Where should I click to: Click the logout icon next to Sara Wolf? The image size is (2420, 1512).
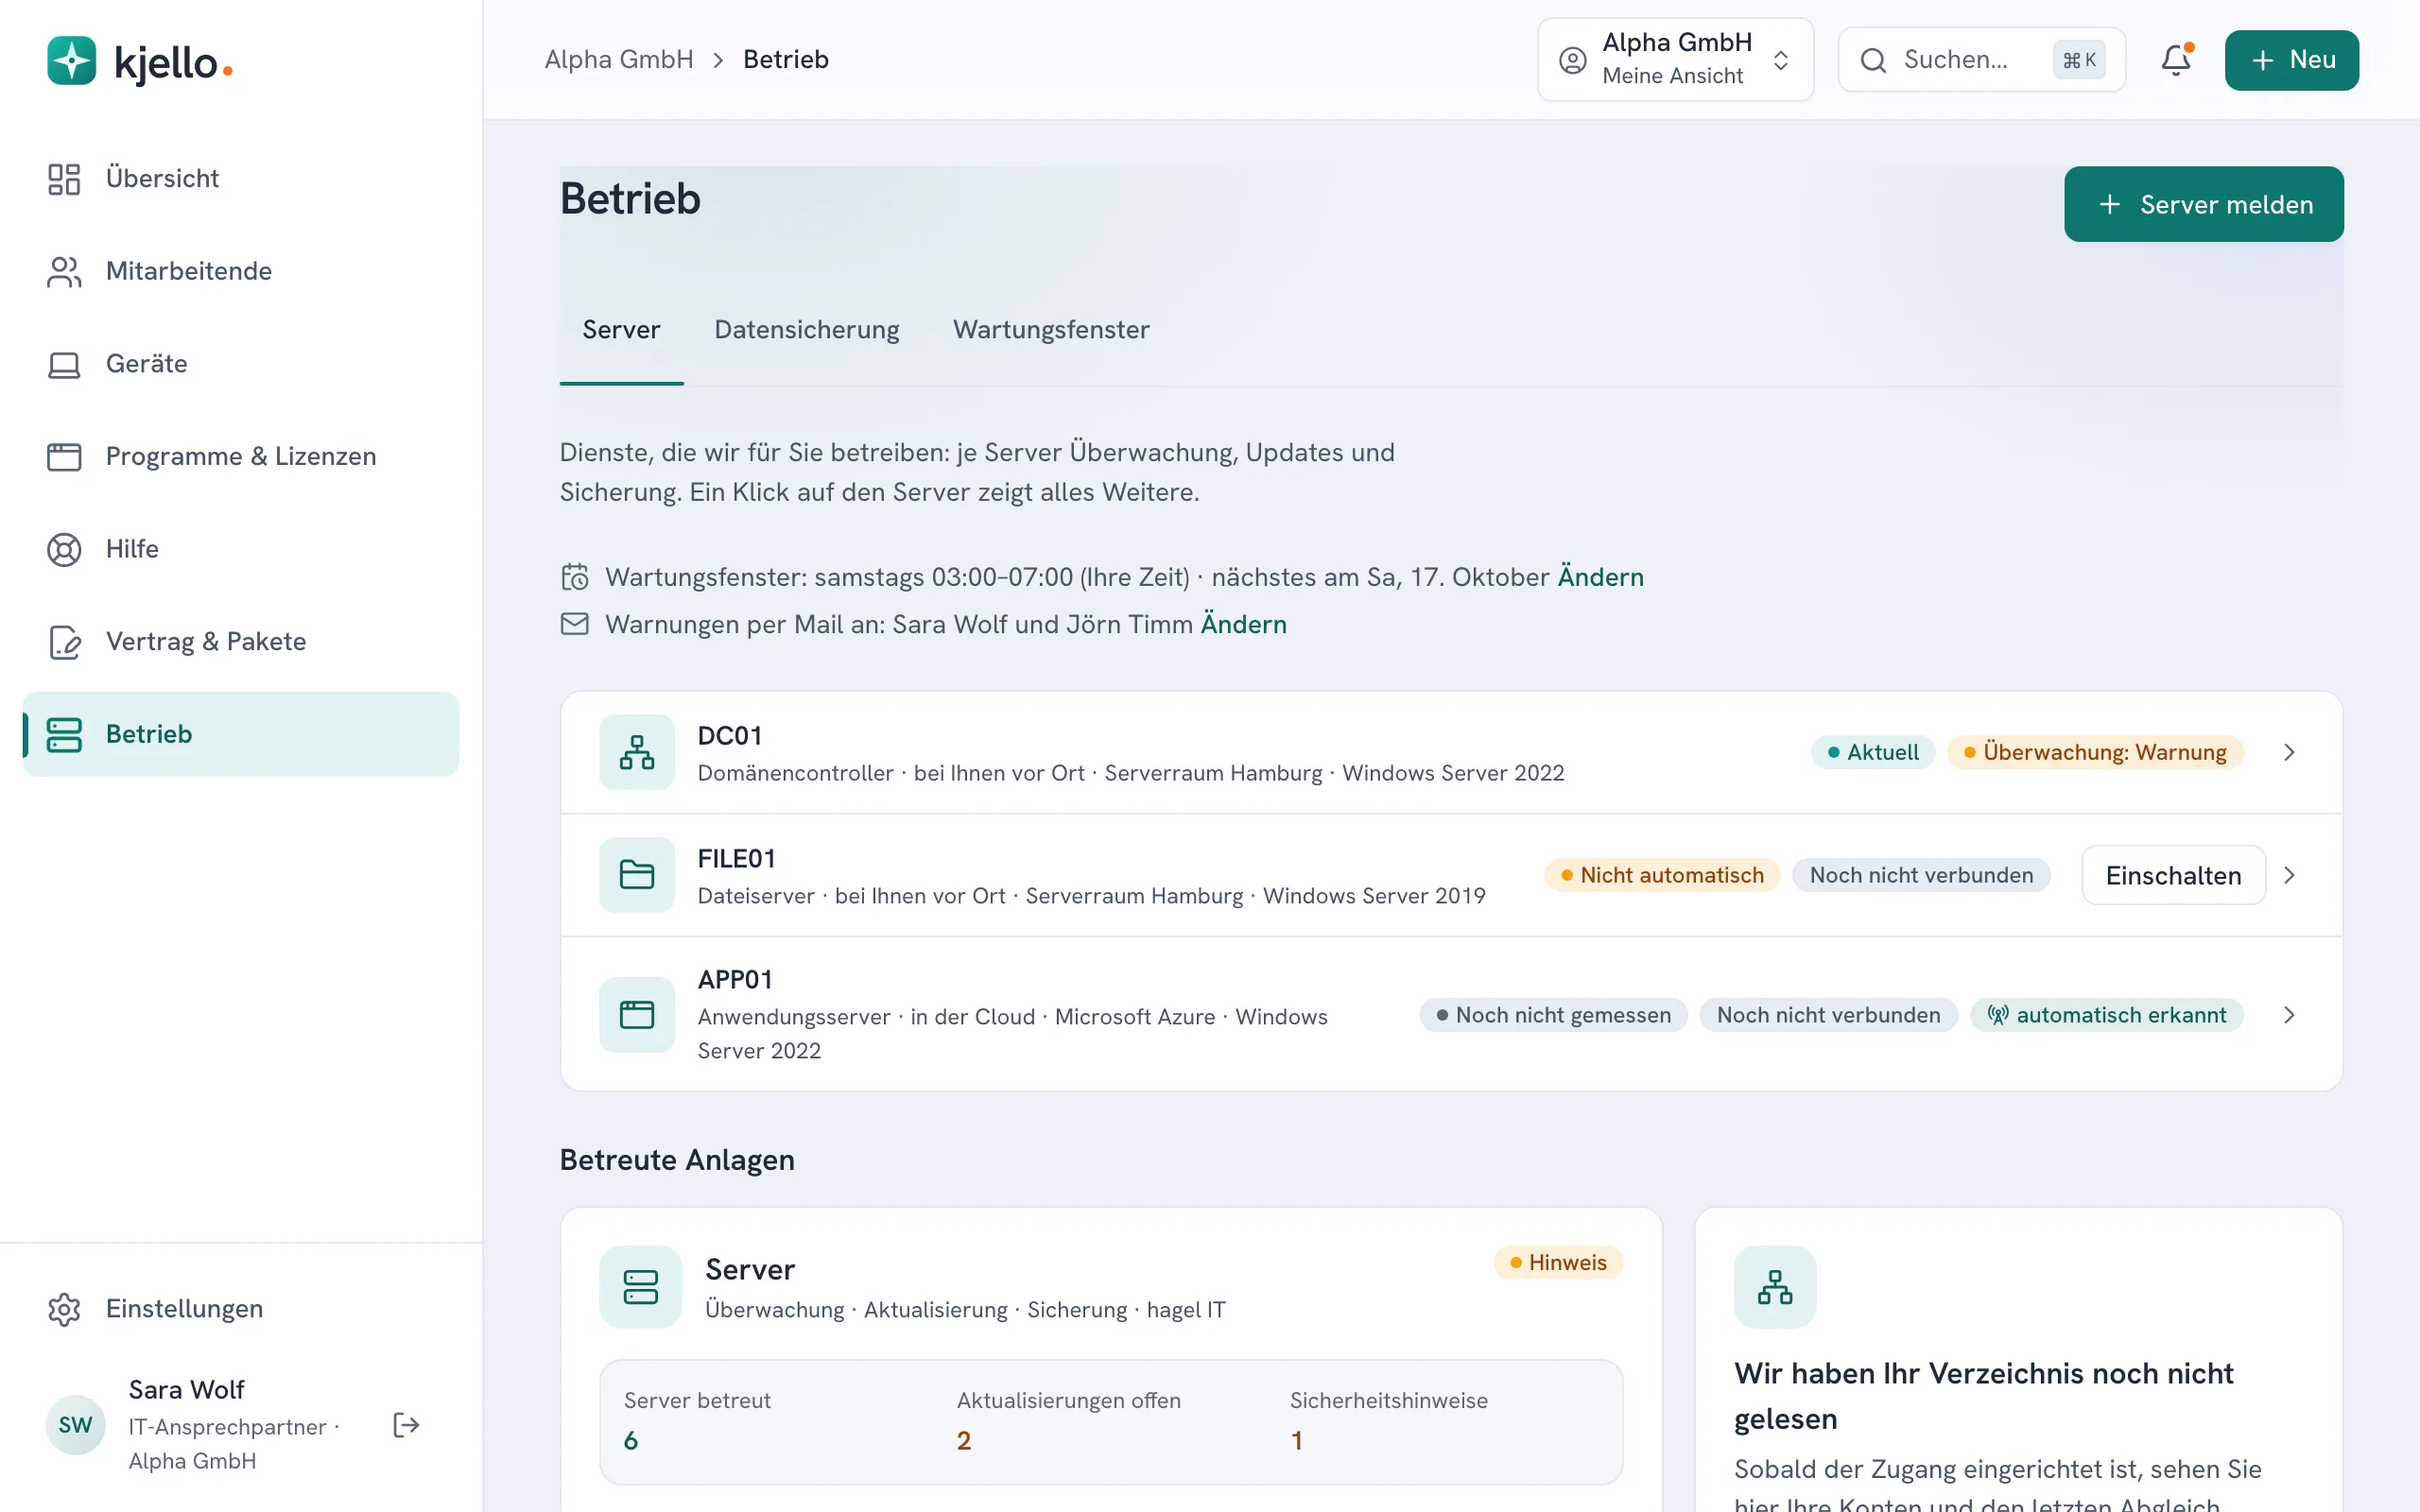click(x=406, y=1425)
